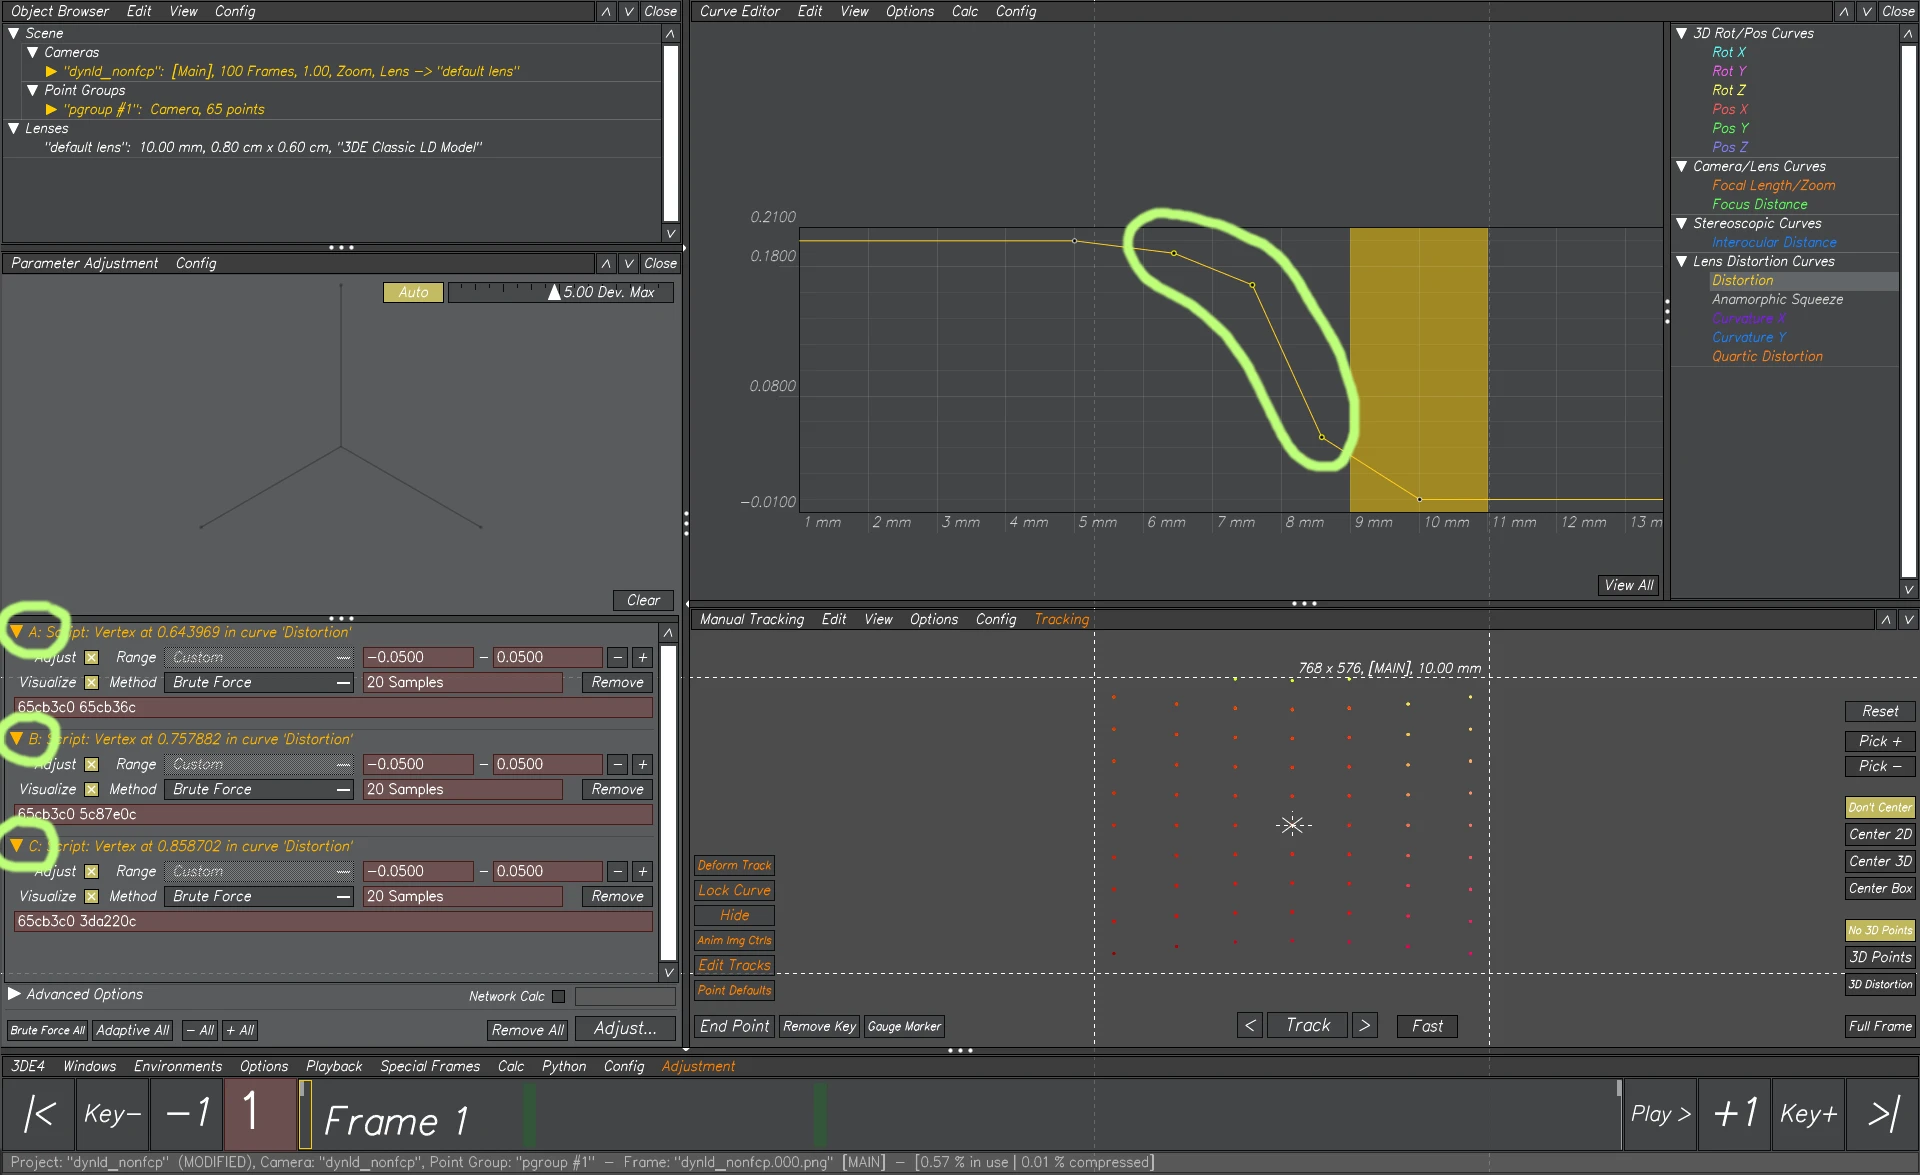Collapse Object Browser pane with up arrow
Viewport: 1920px width, 1175px height.
(606, 11)
